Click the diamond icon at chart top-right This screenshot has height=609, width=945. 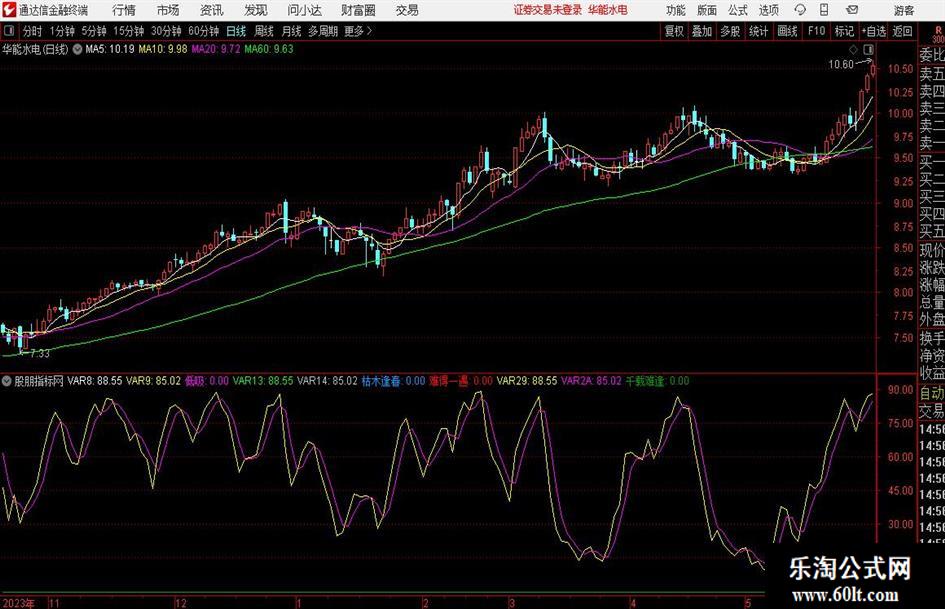[x=853, y=49]
